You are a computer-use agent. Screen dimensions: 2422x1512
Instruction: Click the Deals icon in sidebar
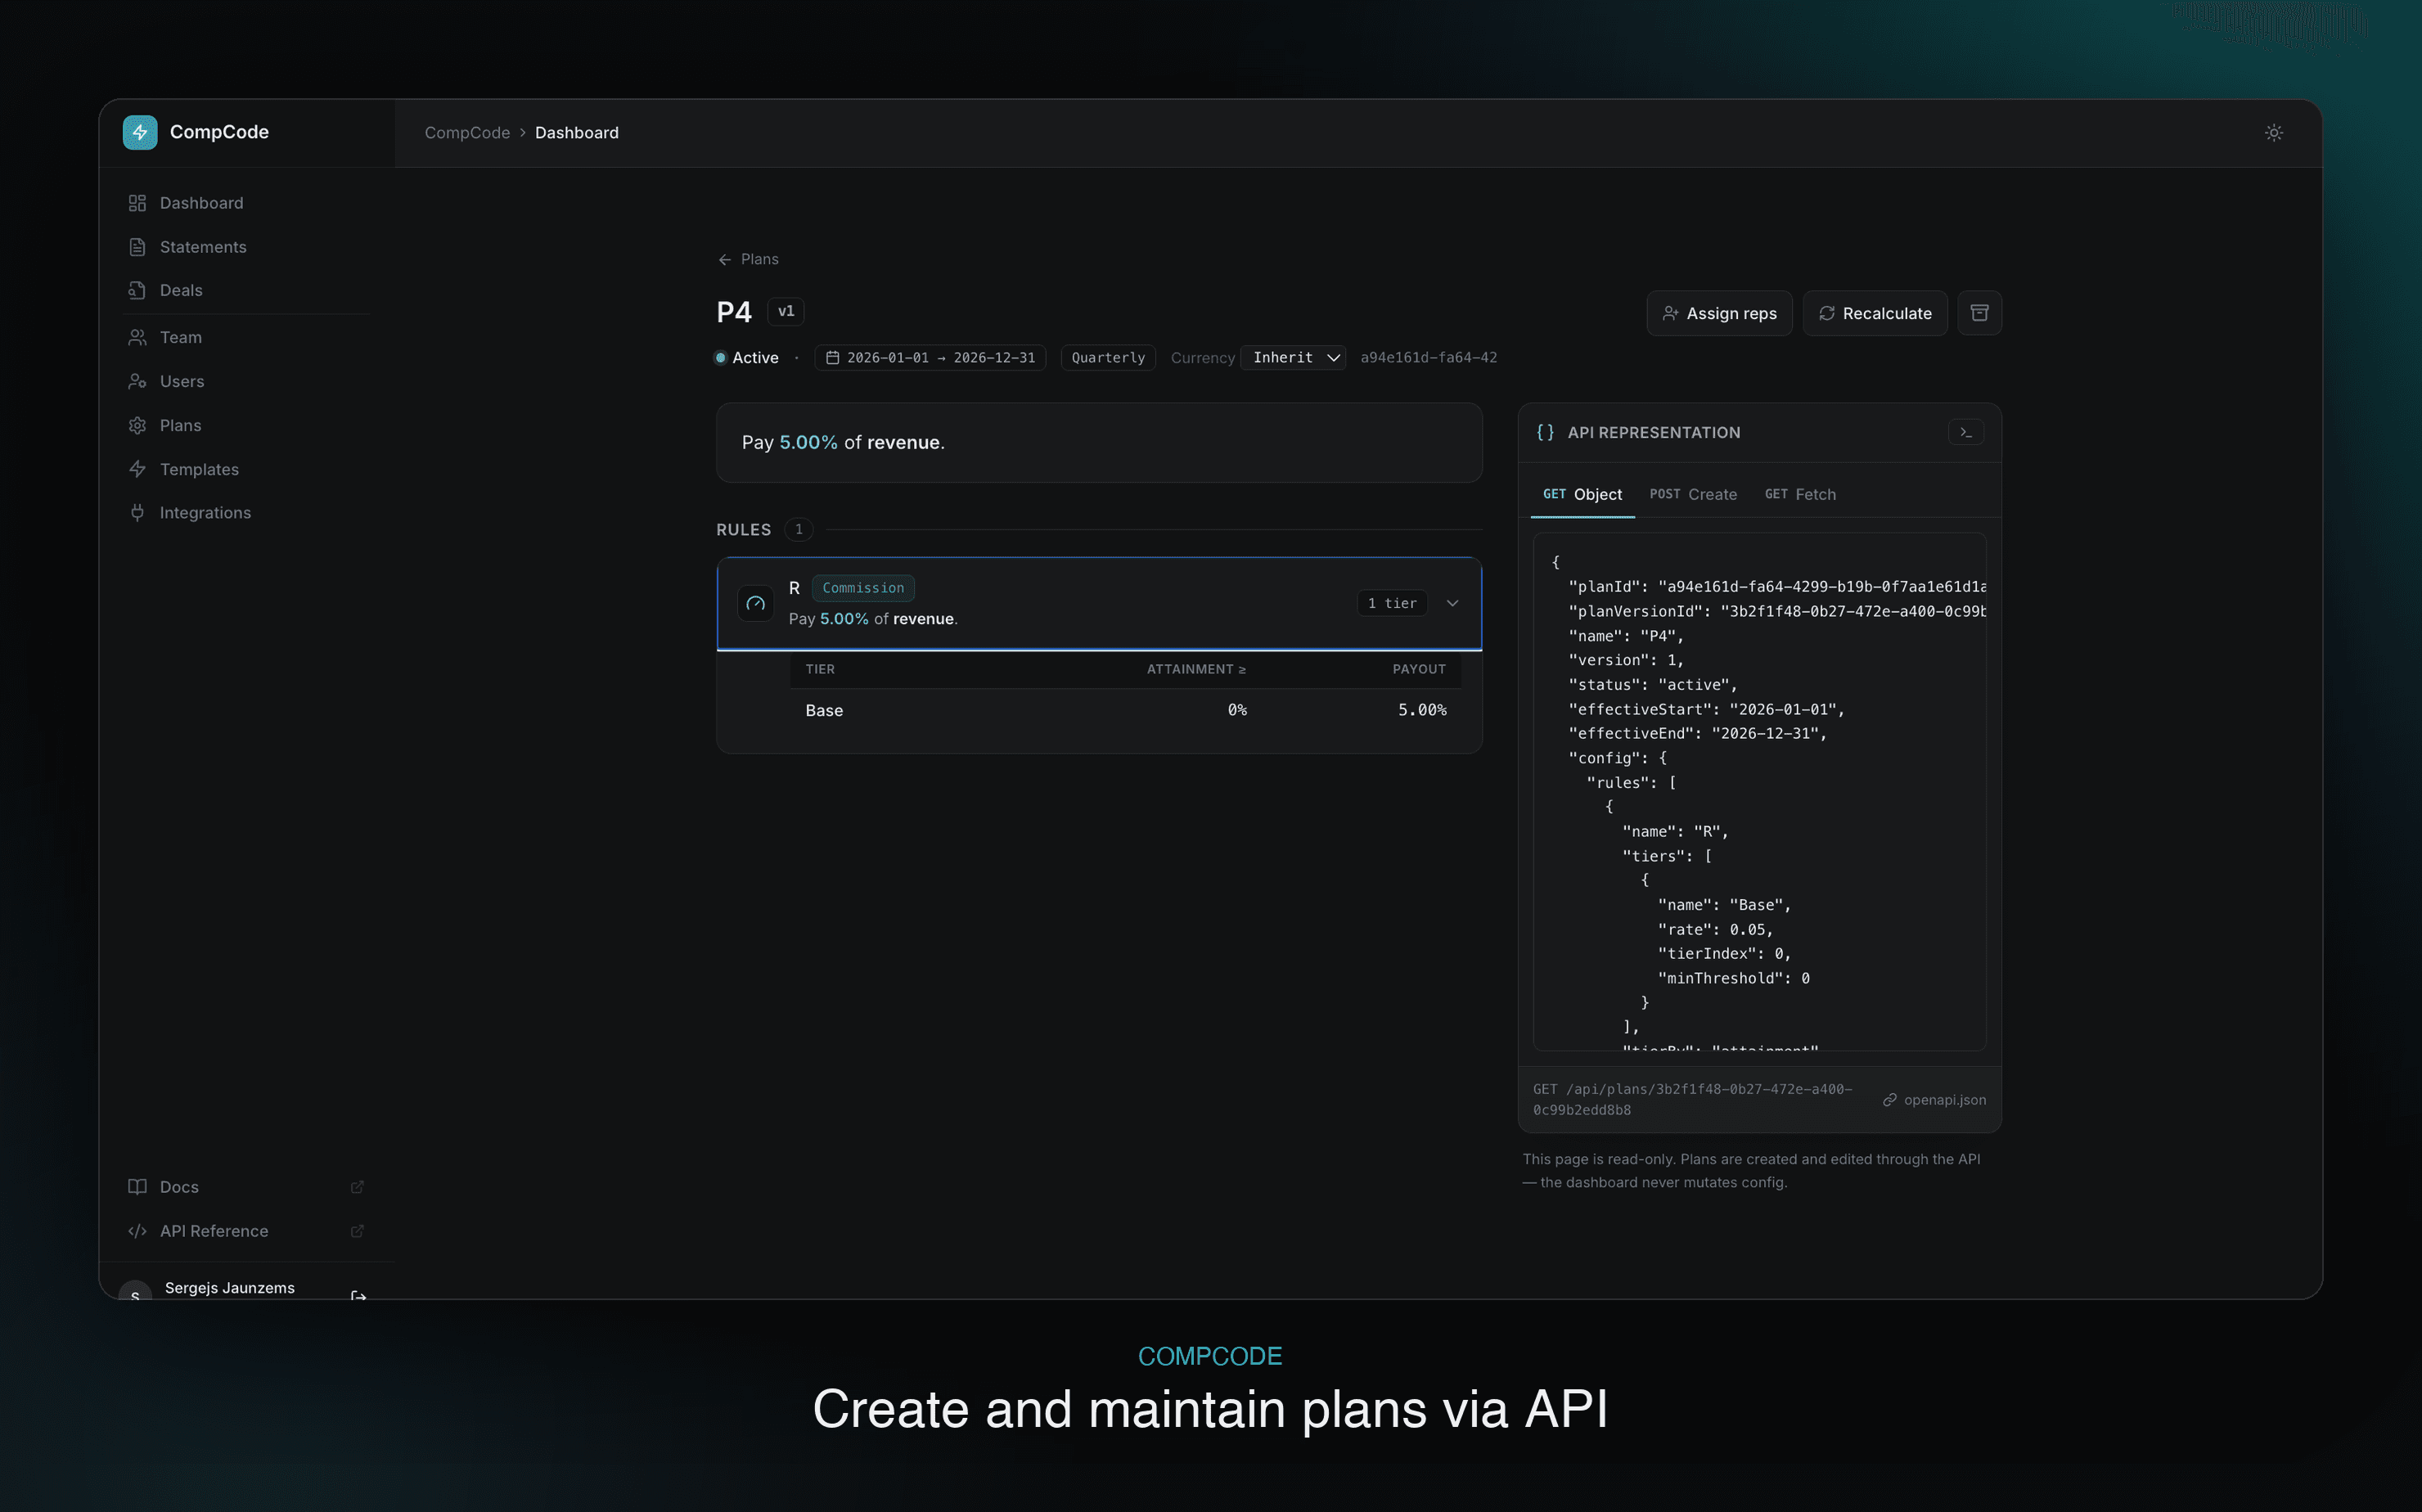(137, 290)
